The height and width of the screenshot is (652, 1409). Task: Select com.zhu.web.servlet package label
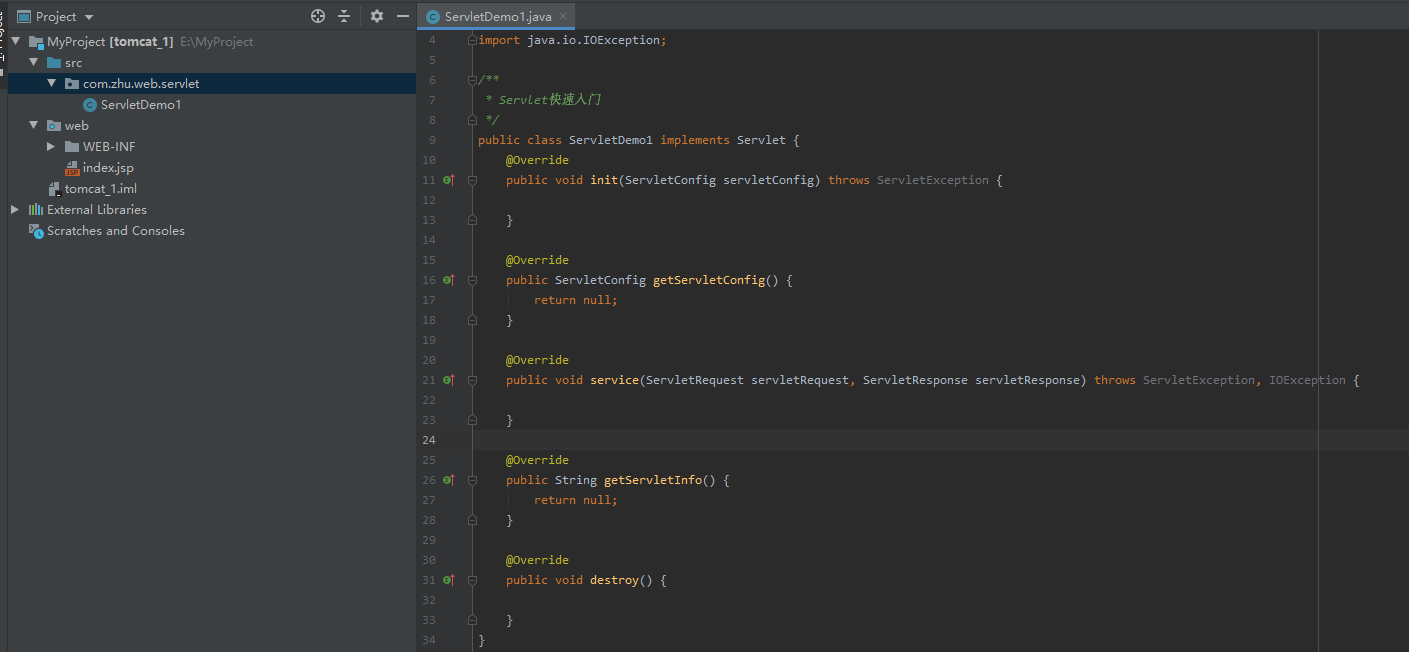click(x=141, y=84)
